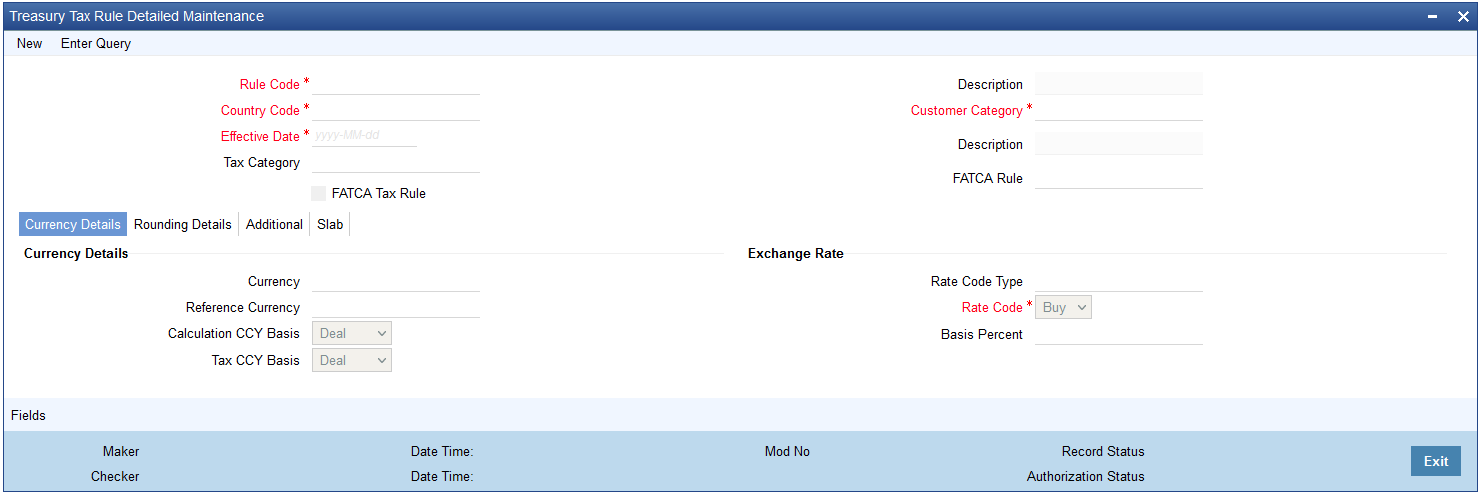Click the Authorization Status label
This screenshot has height=493, width=1480.
[1086, 476]
